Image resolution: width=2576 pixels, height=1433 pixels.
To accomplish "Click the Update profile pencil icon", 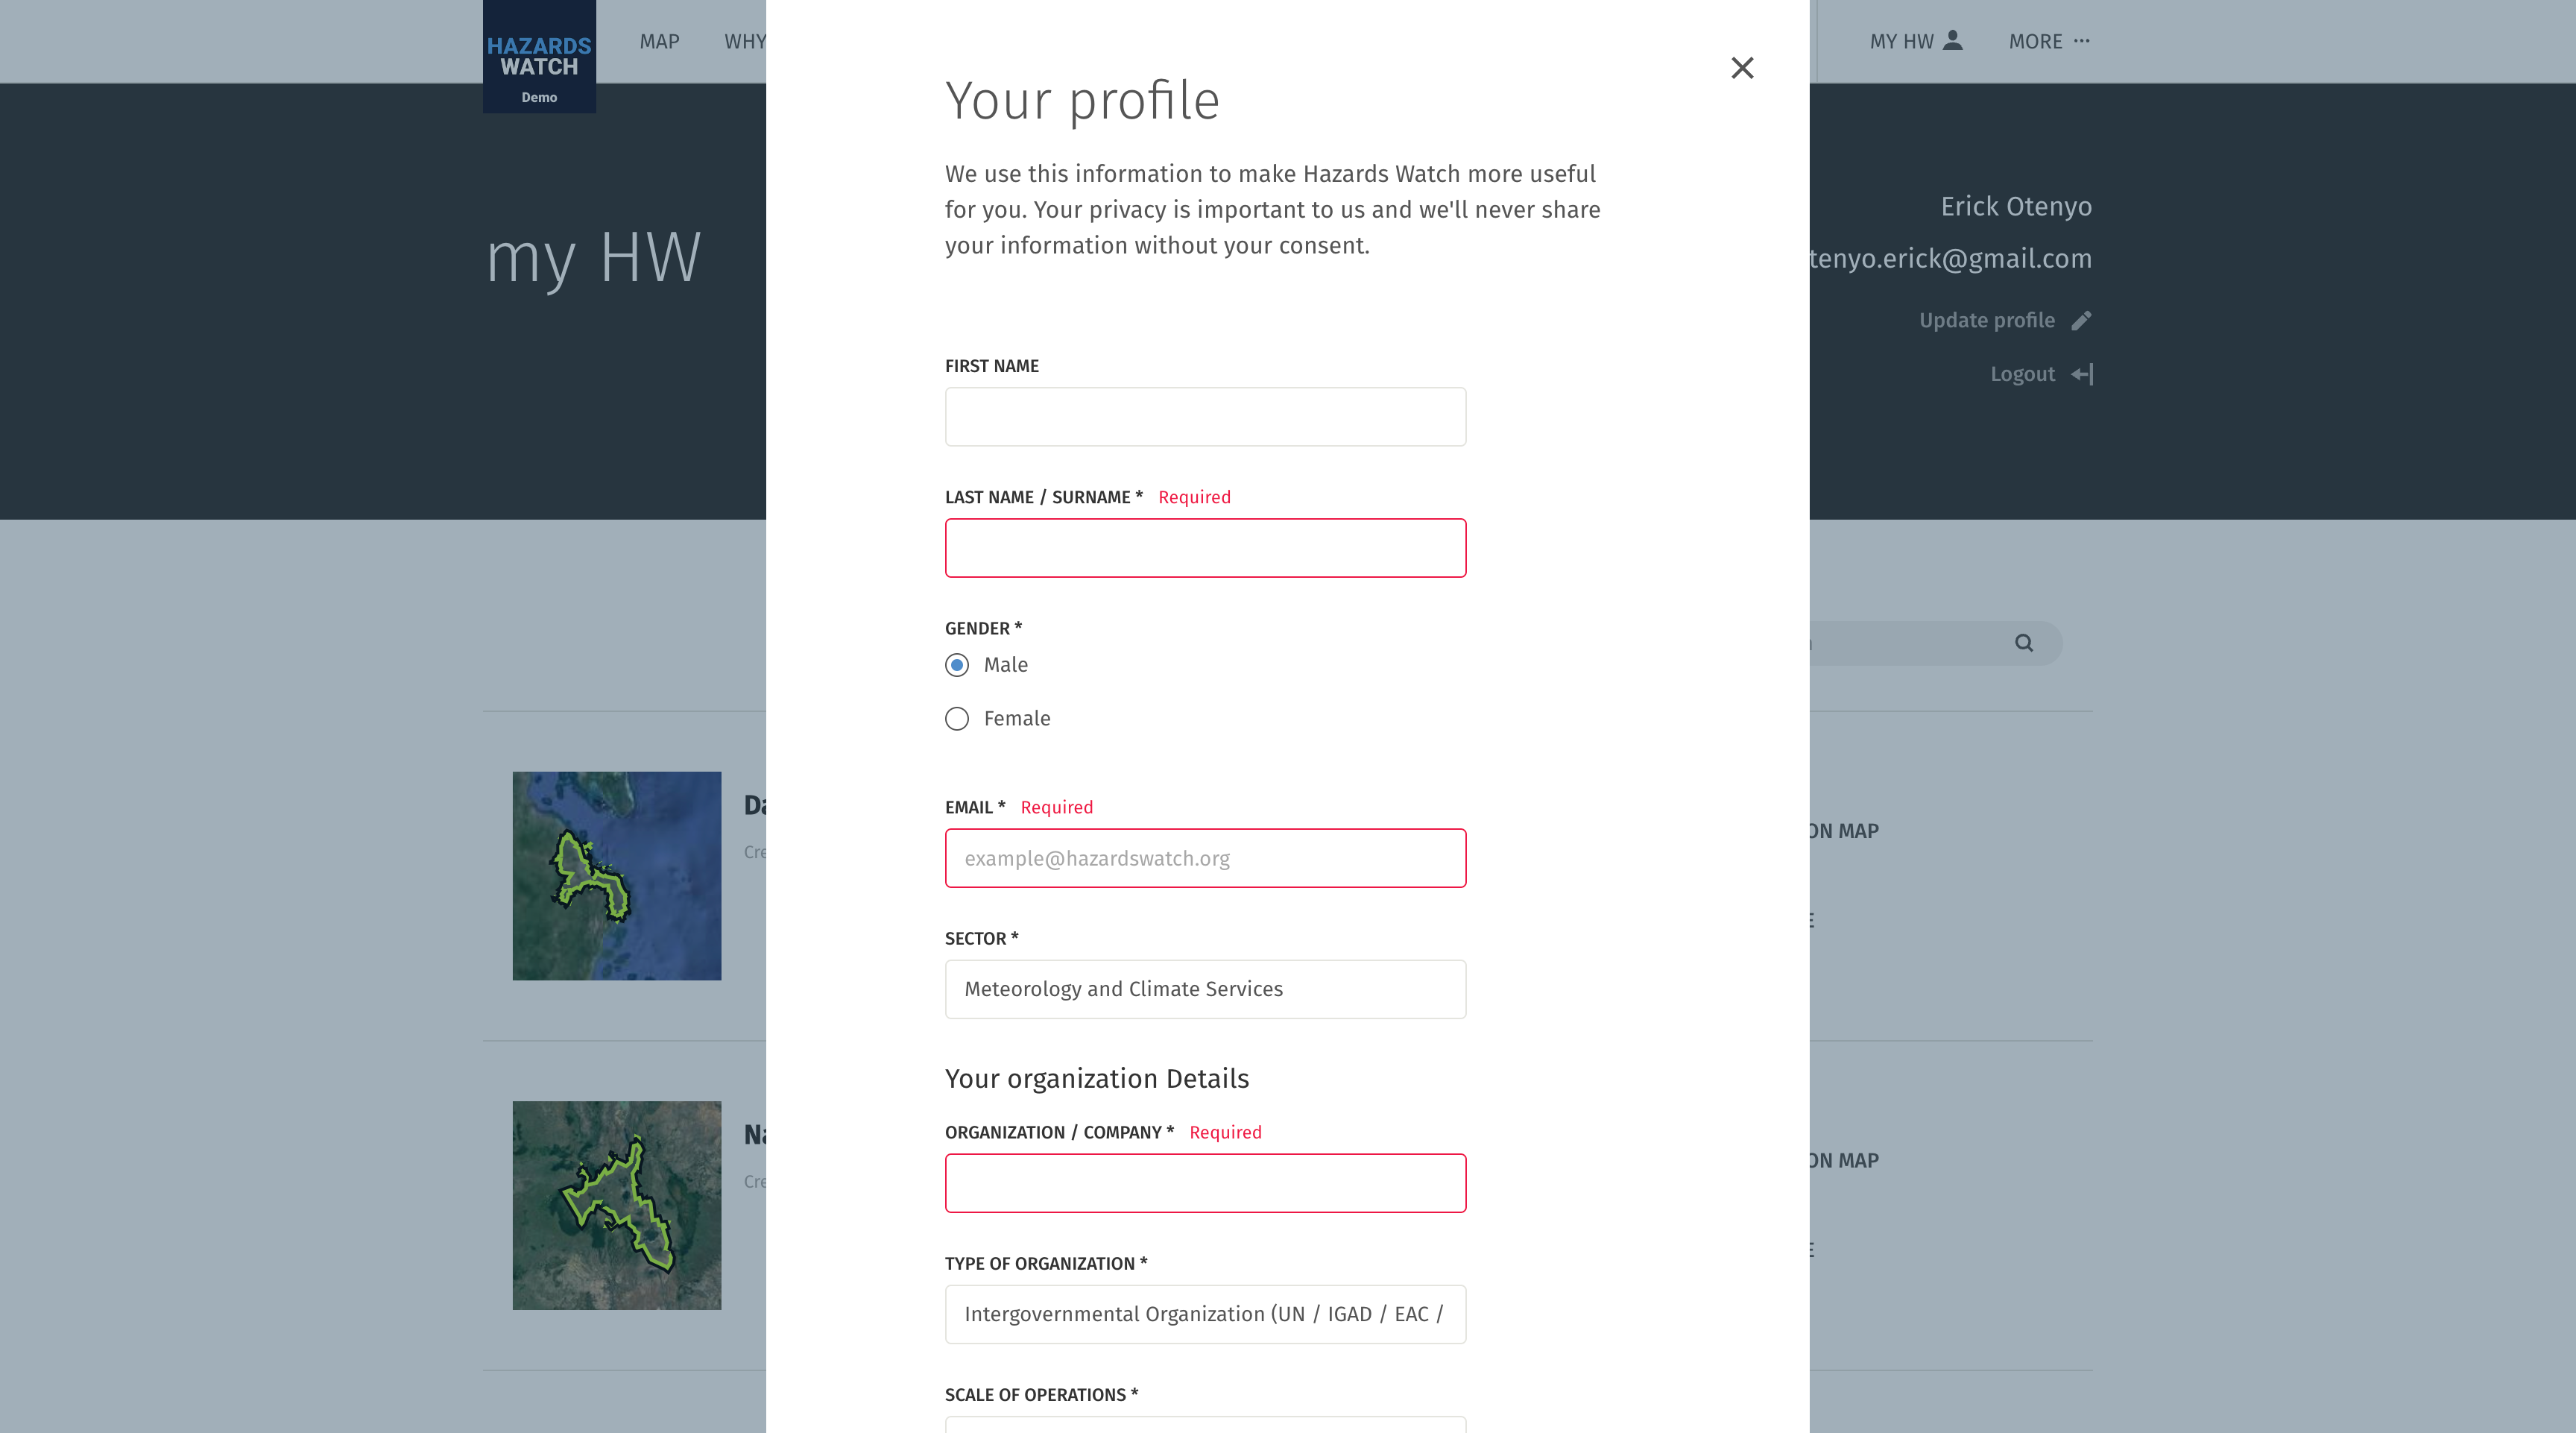I will (2081, 320).
